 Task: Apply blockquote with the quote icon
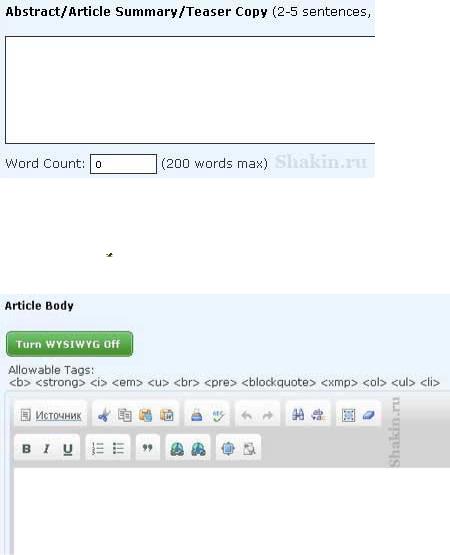click(148, 448)
